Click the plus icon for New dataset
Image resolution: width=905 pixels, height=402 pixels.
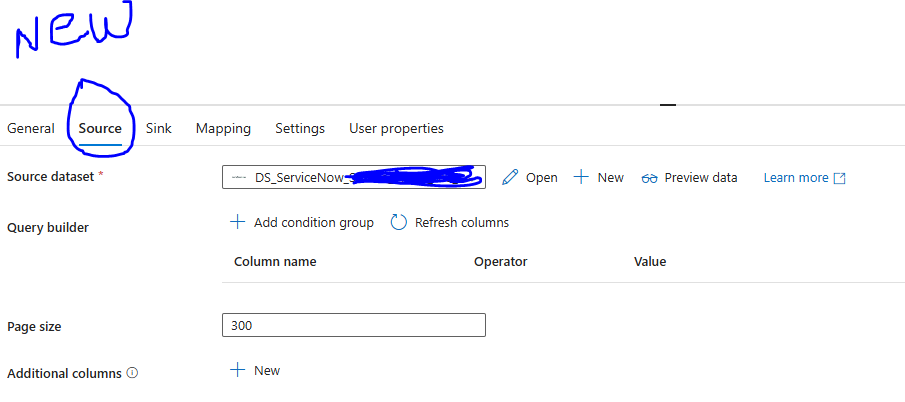click(x=581, y=177)
